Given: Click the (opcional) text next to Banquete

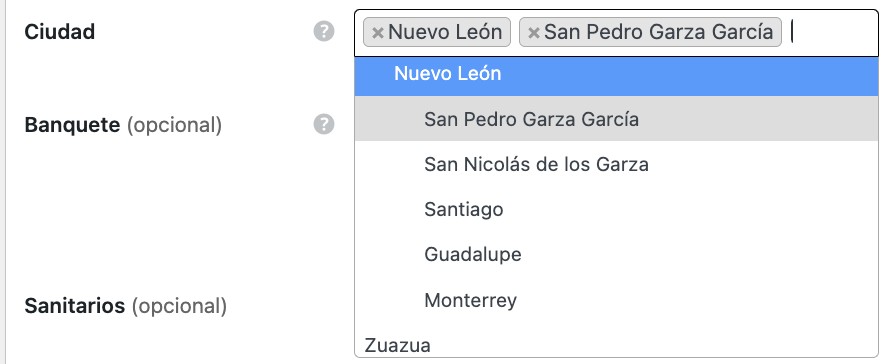Looking at the screenshot, I should coord(174,125).
